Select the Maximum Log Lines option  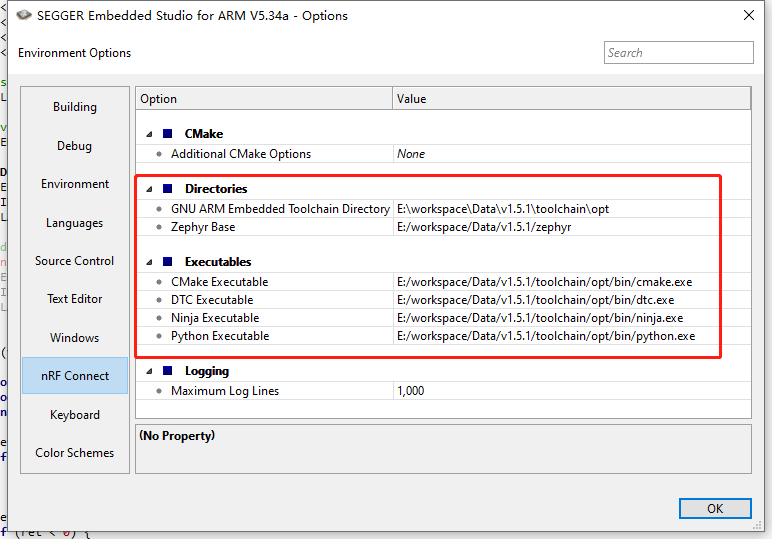click(225, 391)
